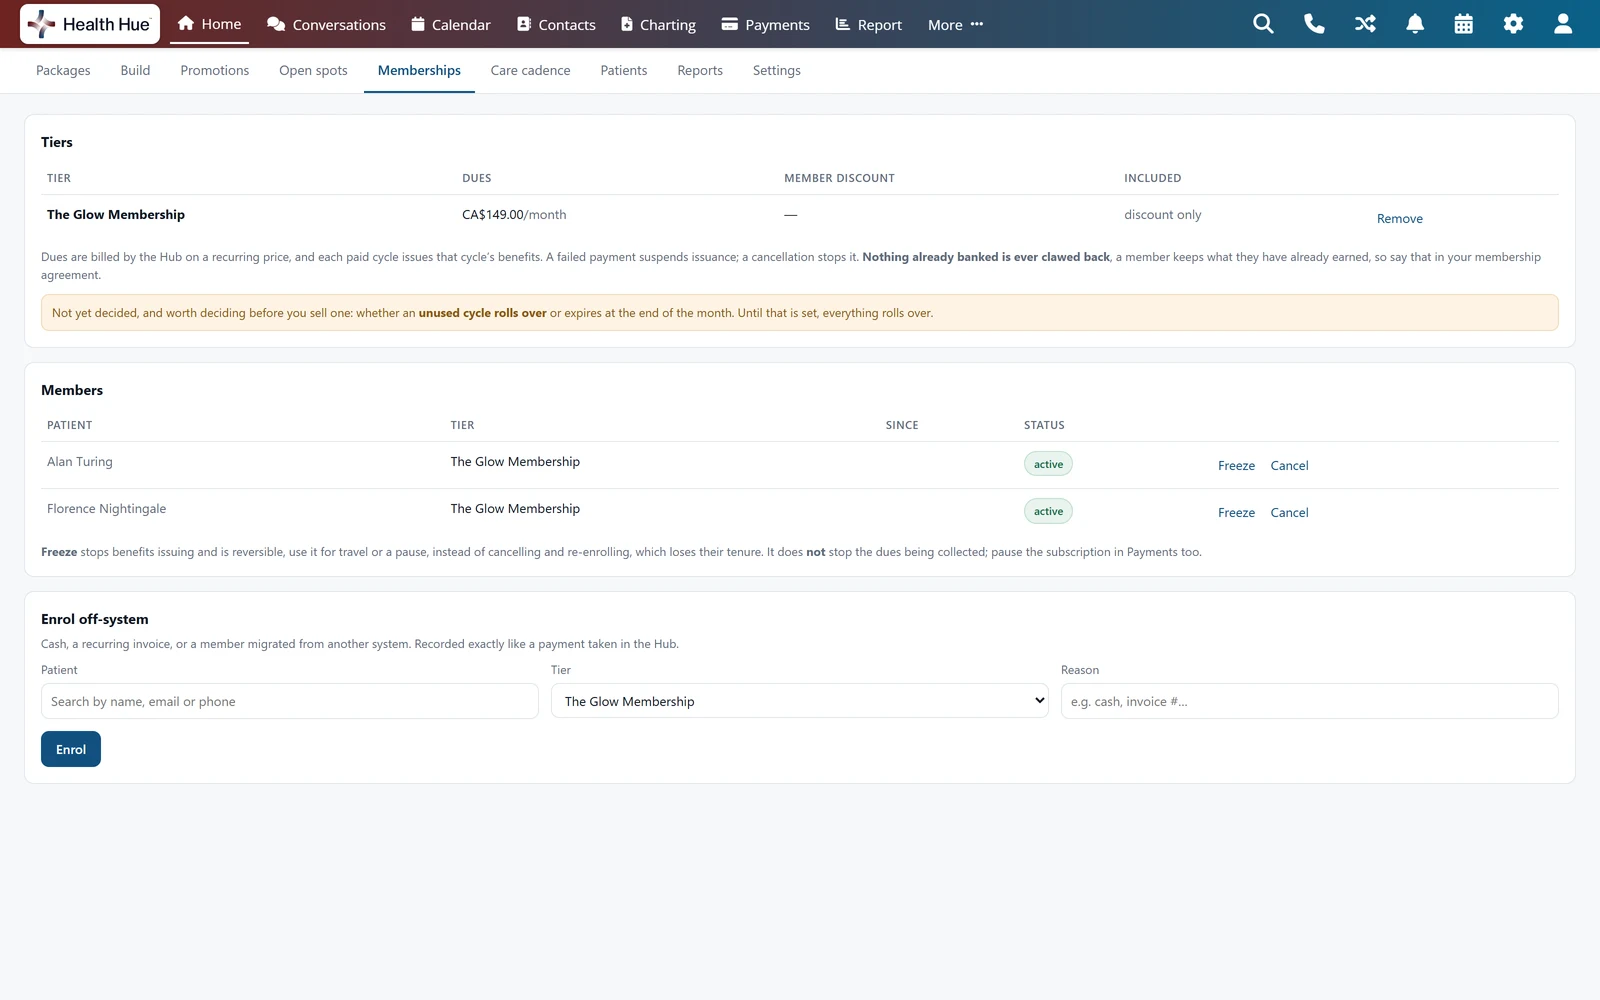Open Contacts in the navigation bar
Screen dimensions: 1600x1000
(556, 24)
